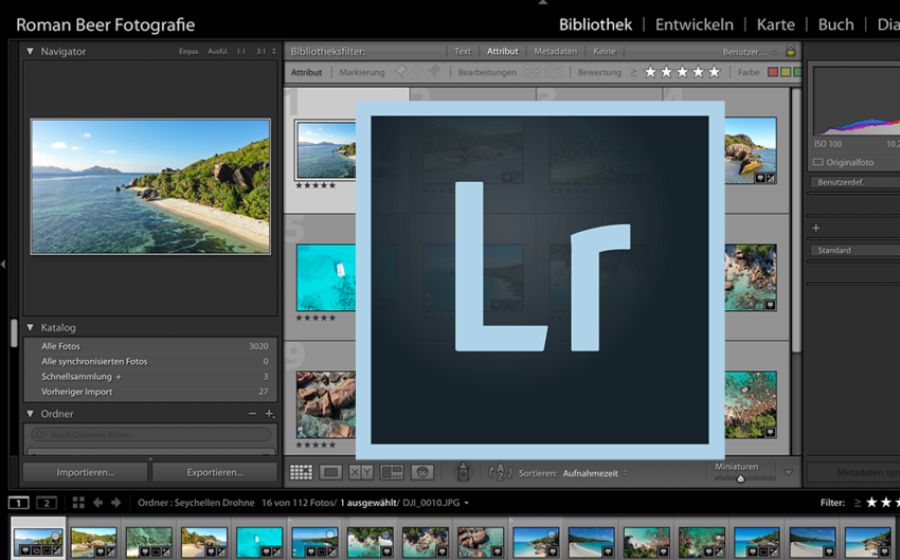The width and height of the screenshot is (900, 560).
Task: Set navigator zoom to 1:1
Action: (x=241, y=51)
